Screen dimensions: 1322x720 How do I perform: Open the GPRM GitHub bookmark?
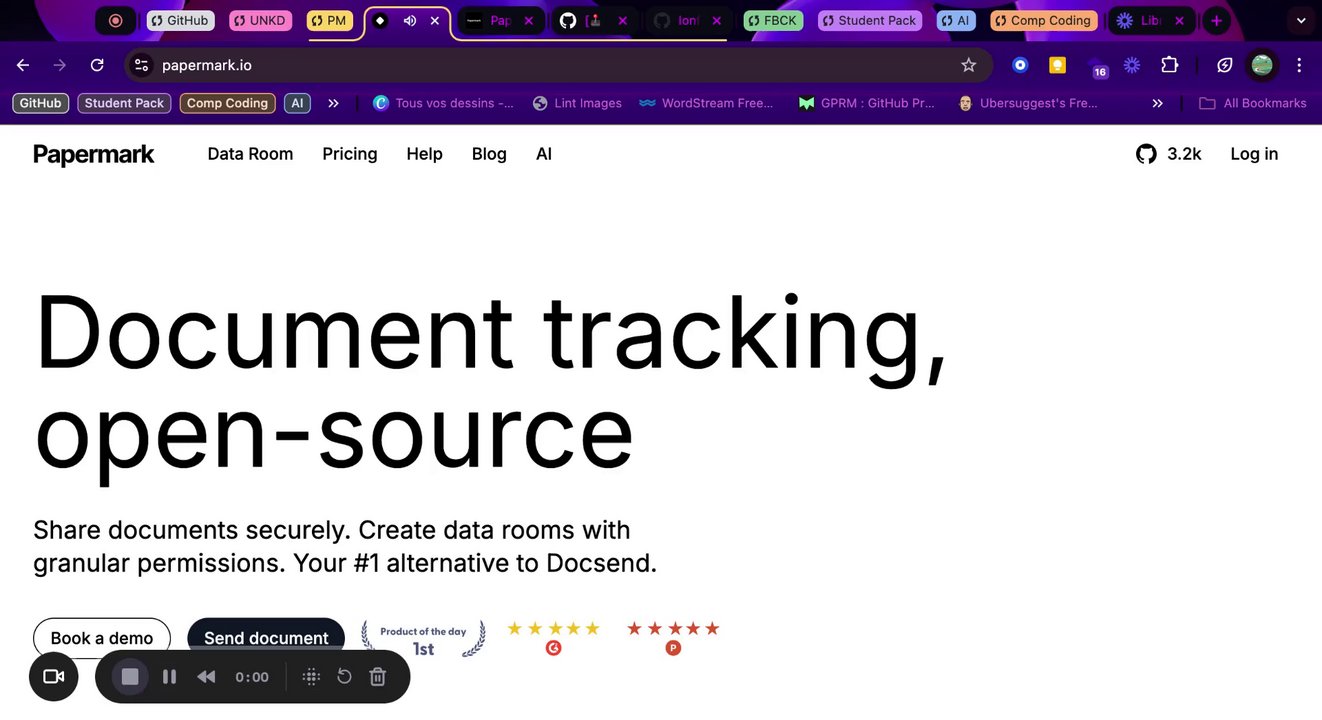coord(866,103)
